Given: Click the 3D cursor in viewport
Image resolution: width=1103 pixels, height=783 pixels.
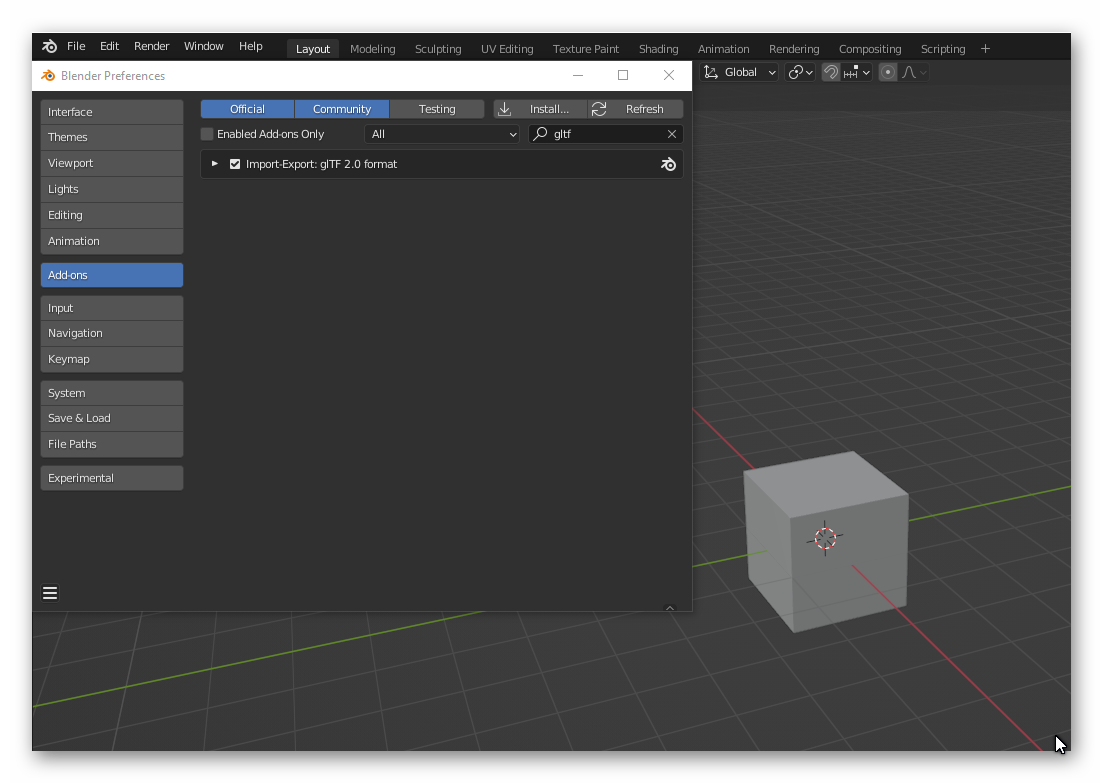Looking at the screenshot, I should coord(825,539).
